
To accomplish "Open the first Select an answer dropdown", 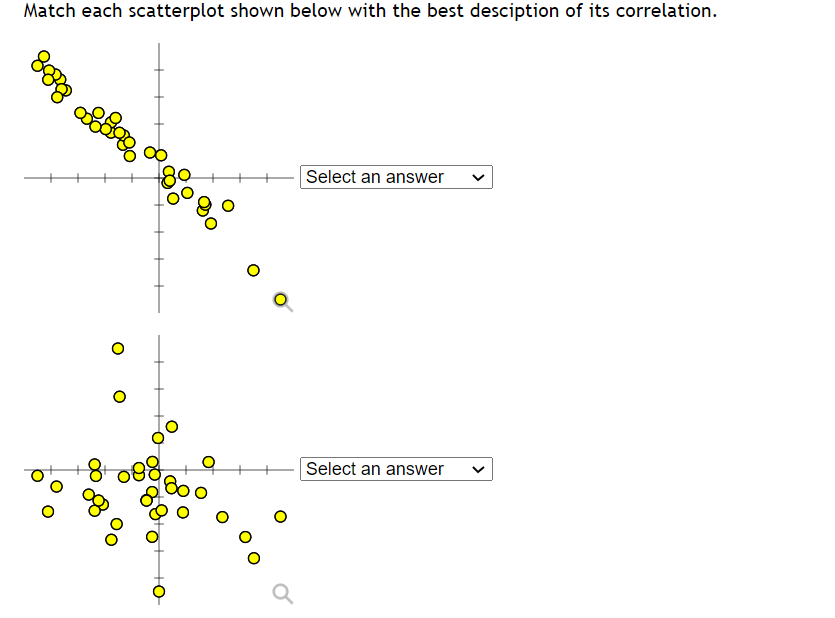I will 396,177.
